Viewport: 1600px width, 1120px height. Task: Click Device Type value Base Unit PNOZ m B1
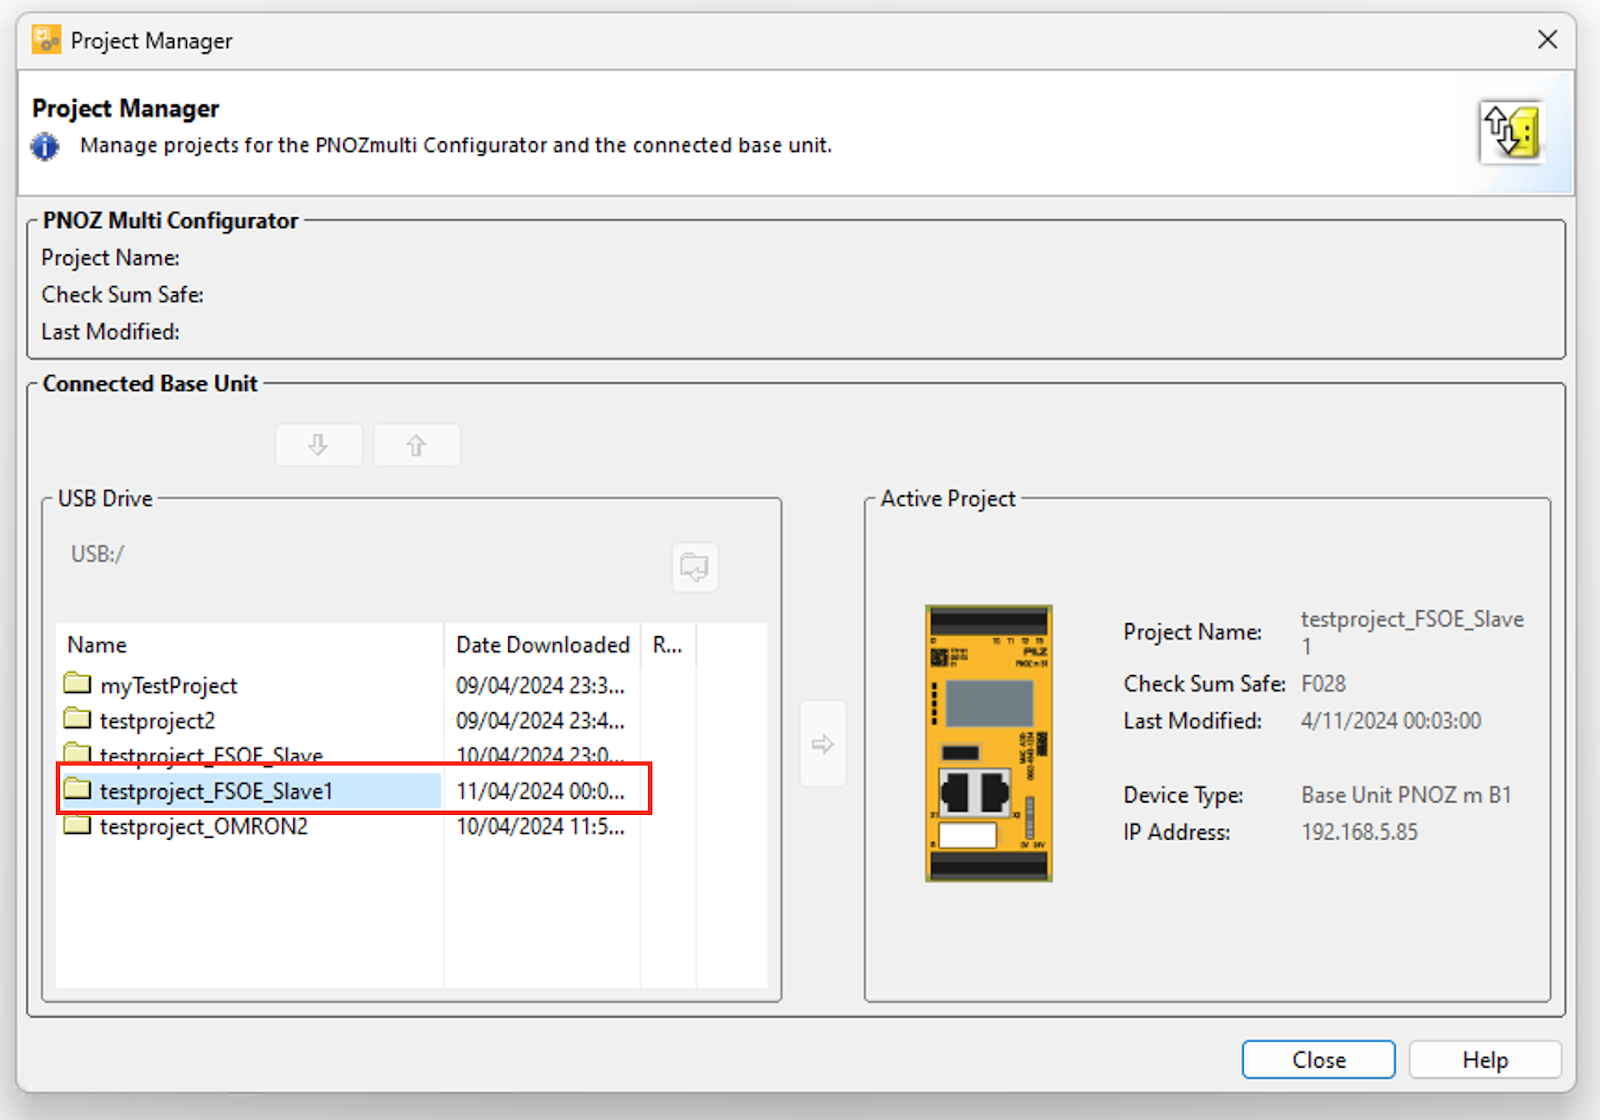[1406, 795]
